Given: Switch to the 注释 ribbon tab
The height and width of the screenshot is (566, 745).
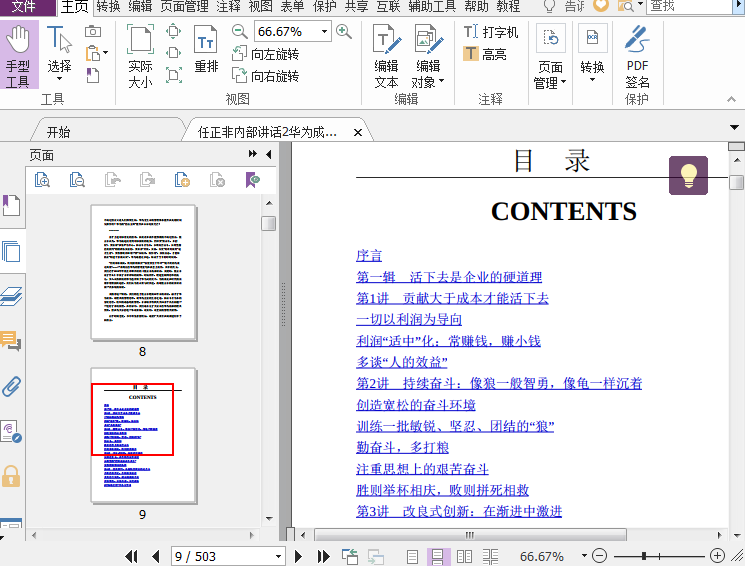Looking at the screenshot, I should click(x=228, y=6).
